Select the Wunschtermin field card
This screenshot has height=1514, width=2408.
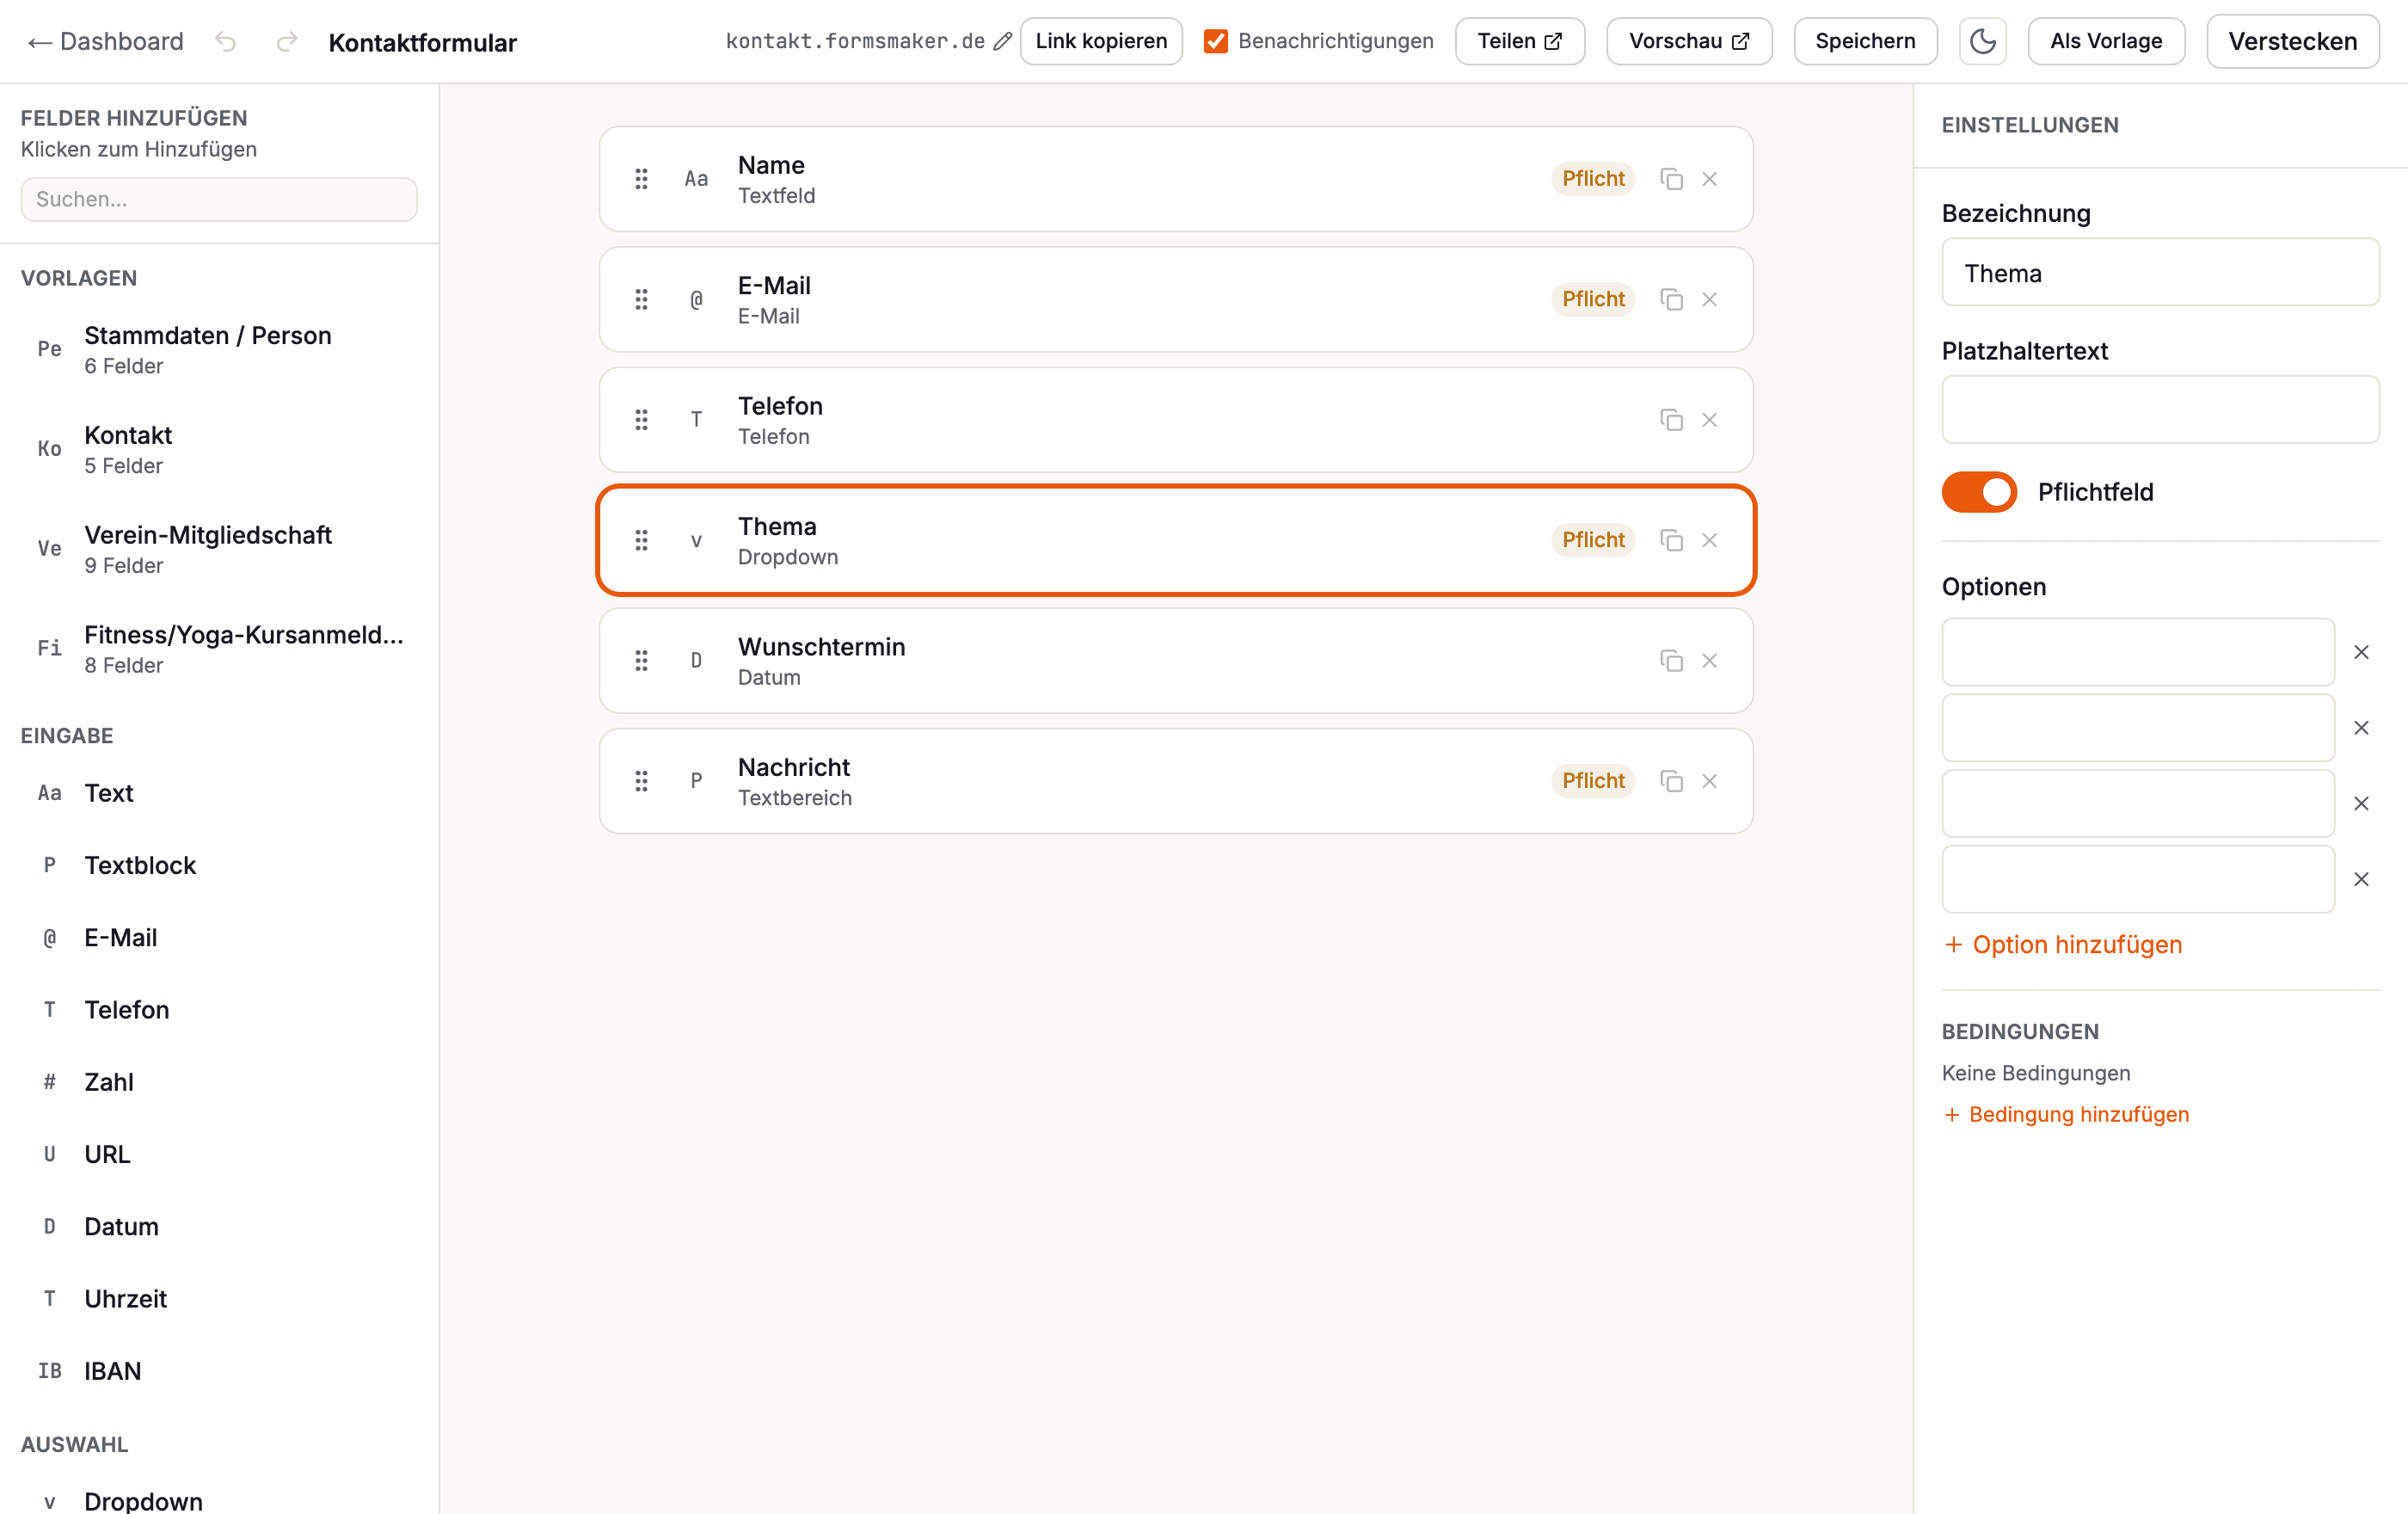(x=1175, y=661)
